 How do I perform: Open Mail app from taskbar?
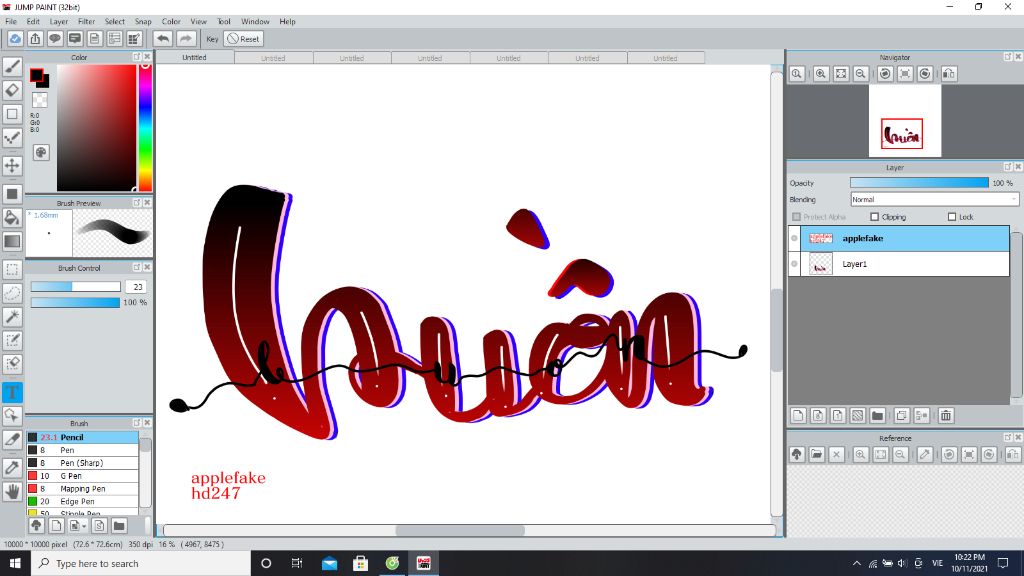click(329, 563)
